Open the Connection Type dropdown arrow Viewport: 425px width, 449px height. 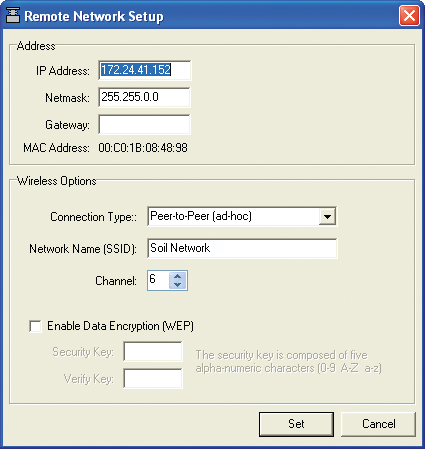tap(327, 216)
